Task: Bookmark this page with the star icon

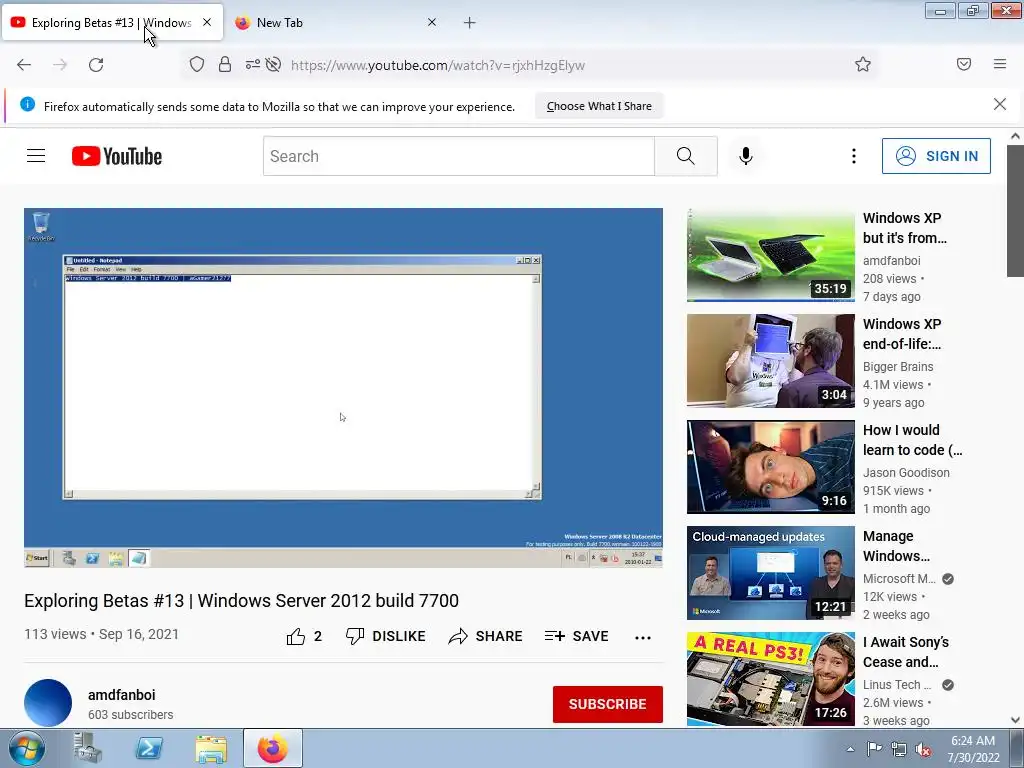Action: click(863, 64)
